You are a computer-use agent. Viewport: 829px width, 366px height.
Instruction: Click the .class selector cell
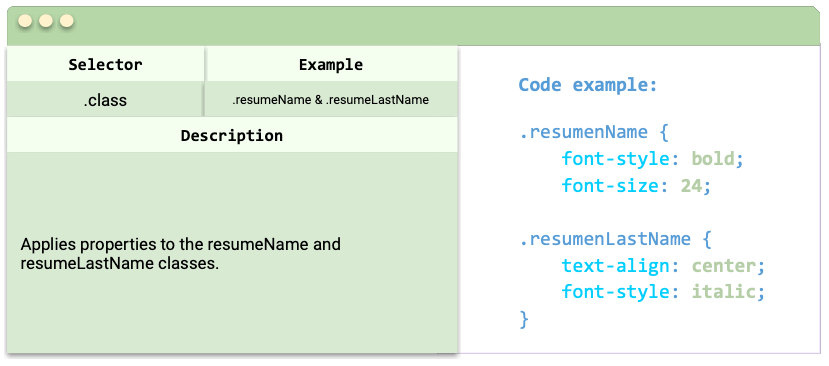[105, 99]
